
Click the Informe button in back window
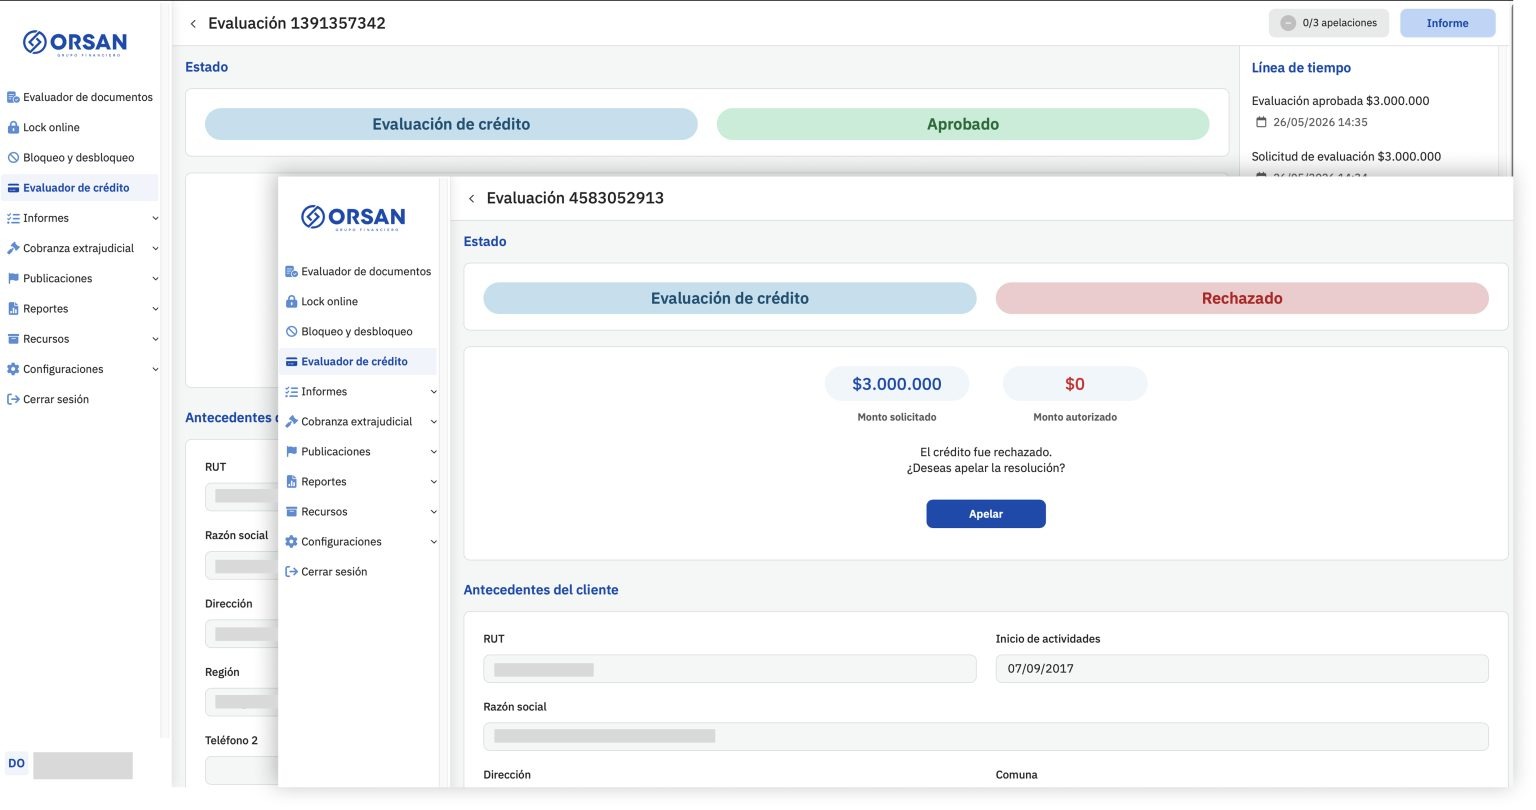1447,23
